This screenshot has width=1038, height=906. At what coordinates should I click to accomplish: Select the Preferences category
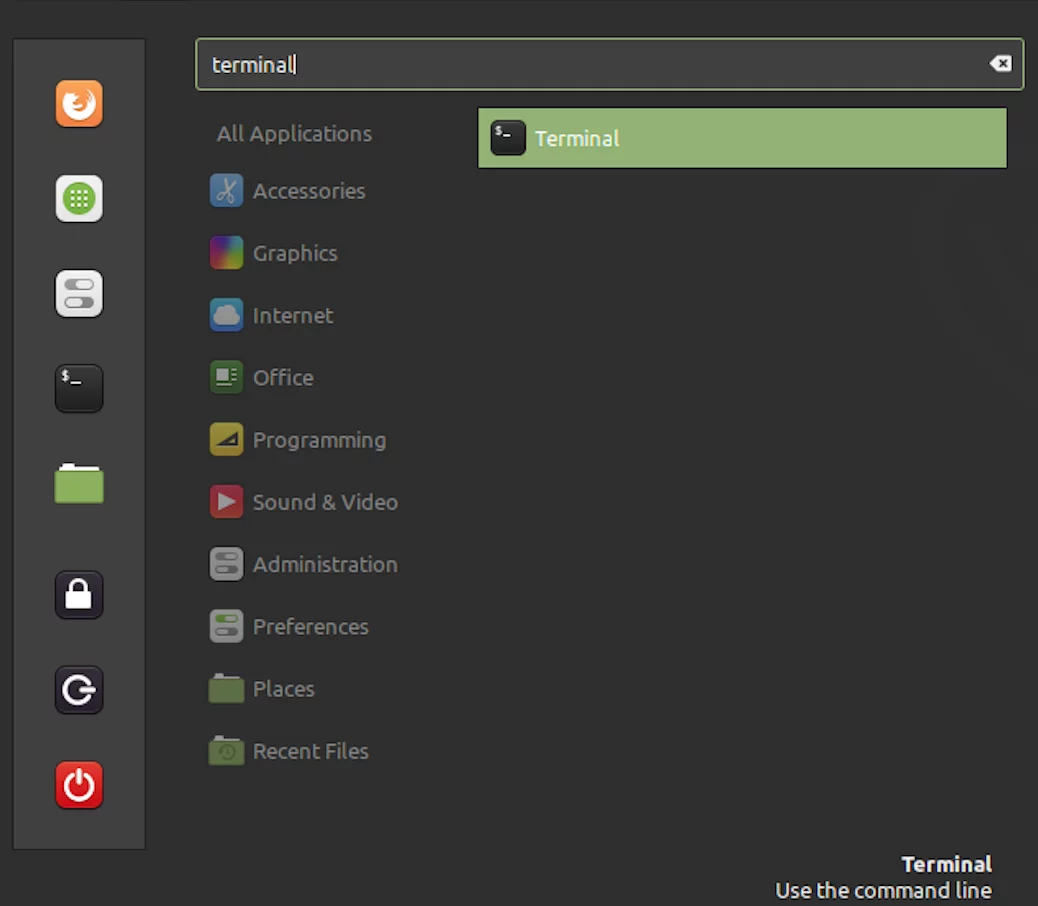tap(289, 626)
